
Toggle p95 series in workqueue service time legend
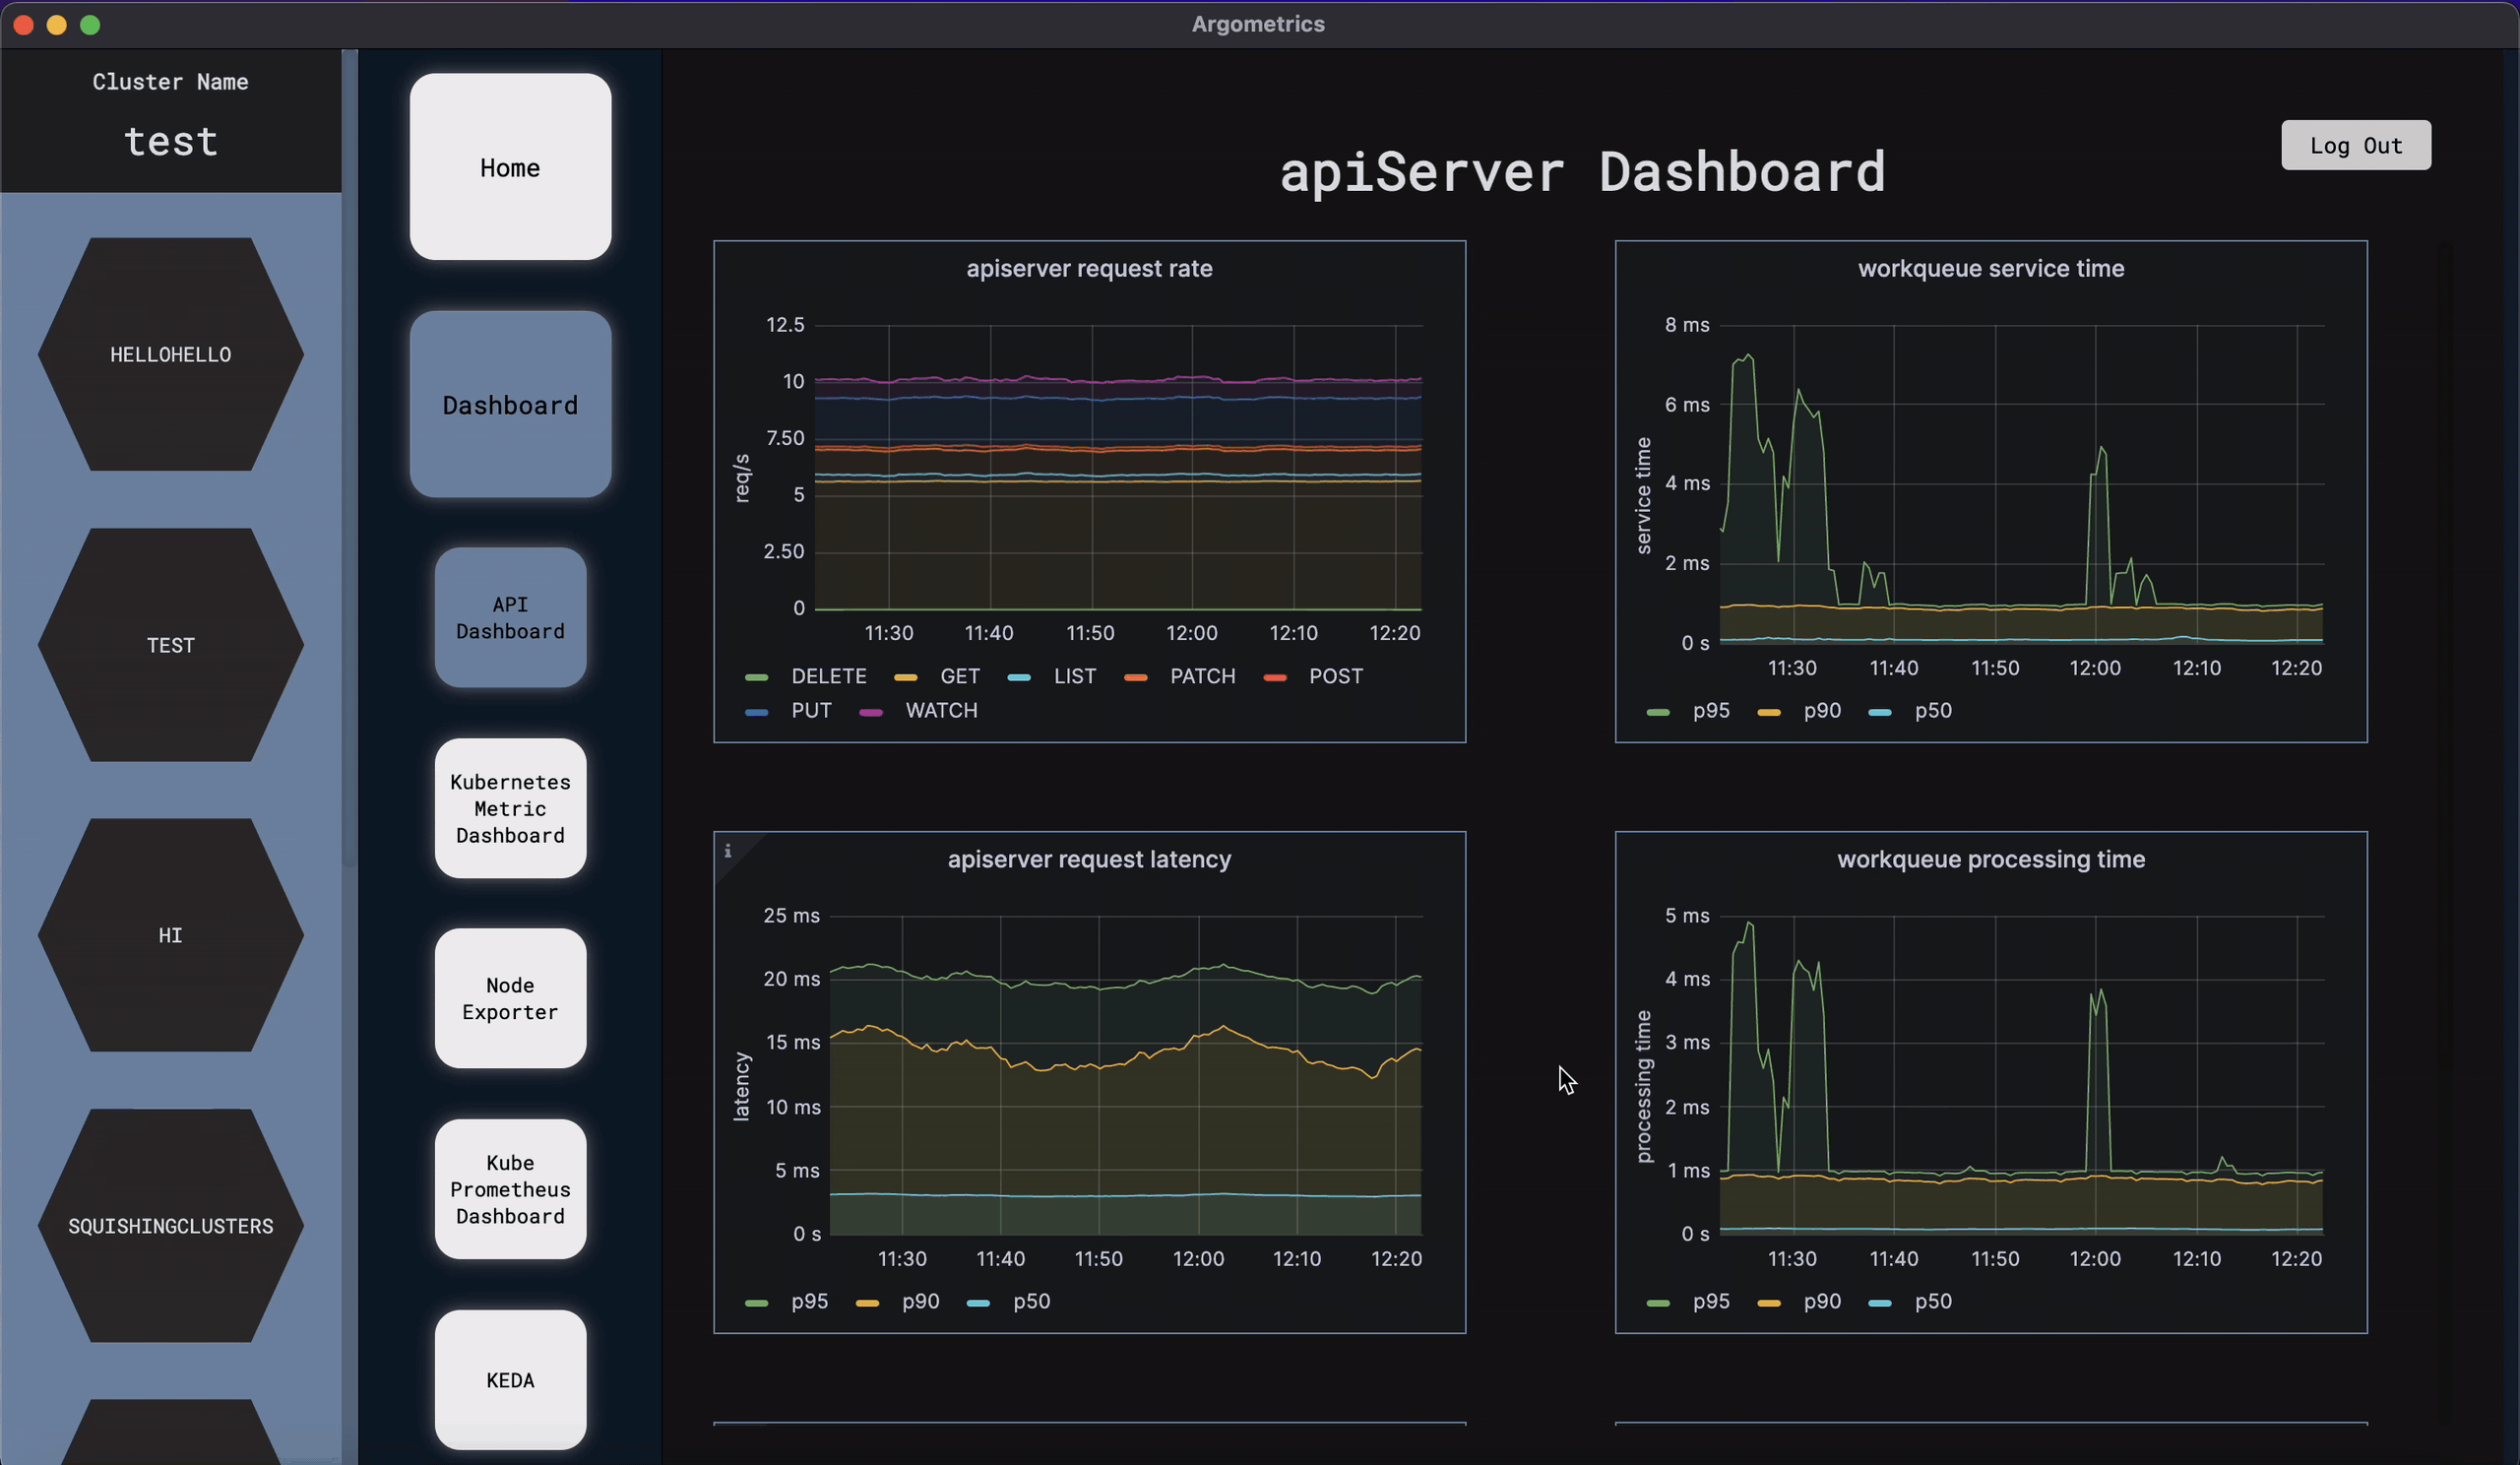[x=1710, y=711]
